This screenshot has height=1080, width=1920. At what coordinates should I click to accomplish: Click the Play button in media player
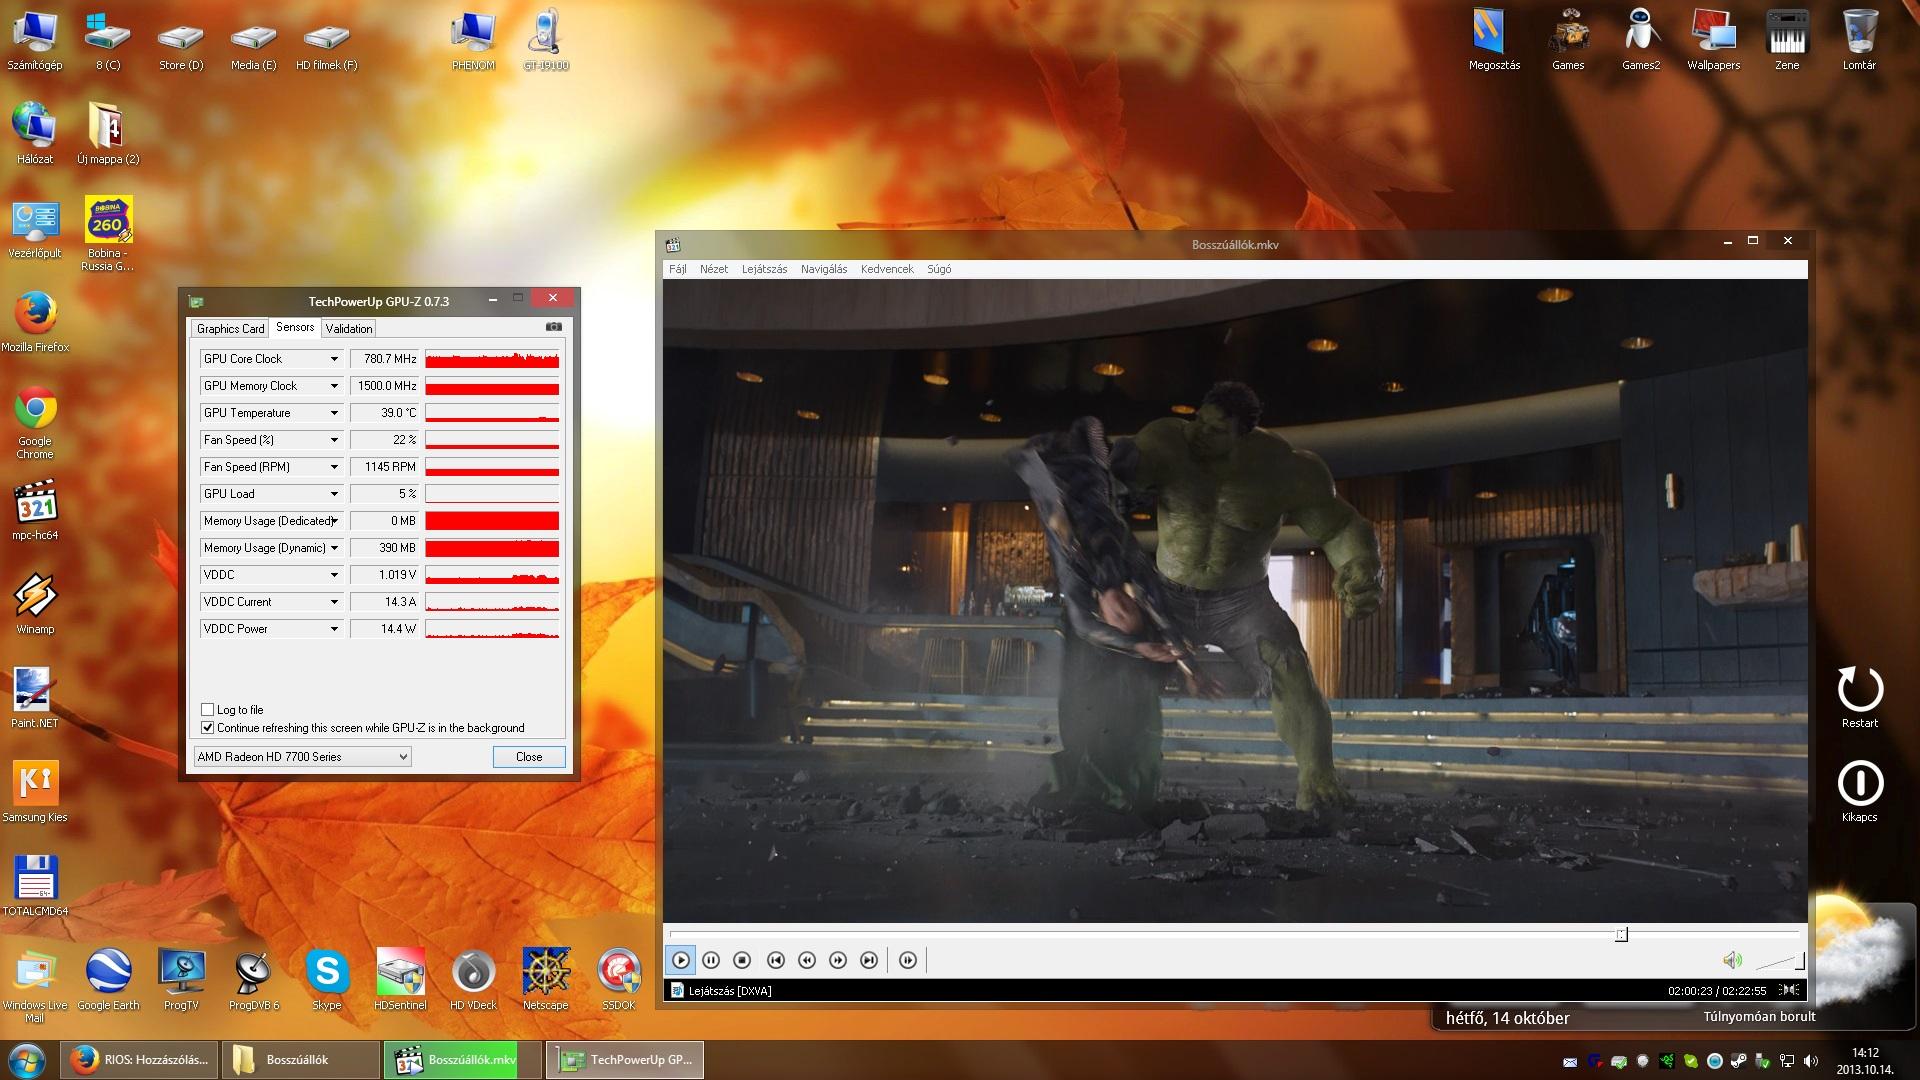coord(680,960)
